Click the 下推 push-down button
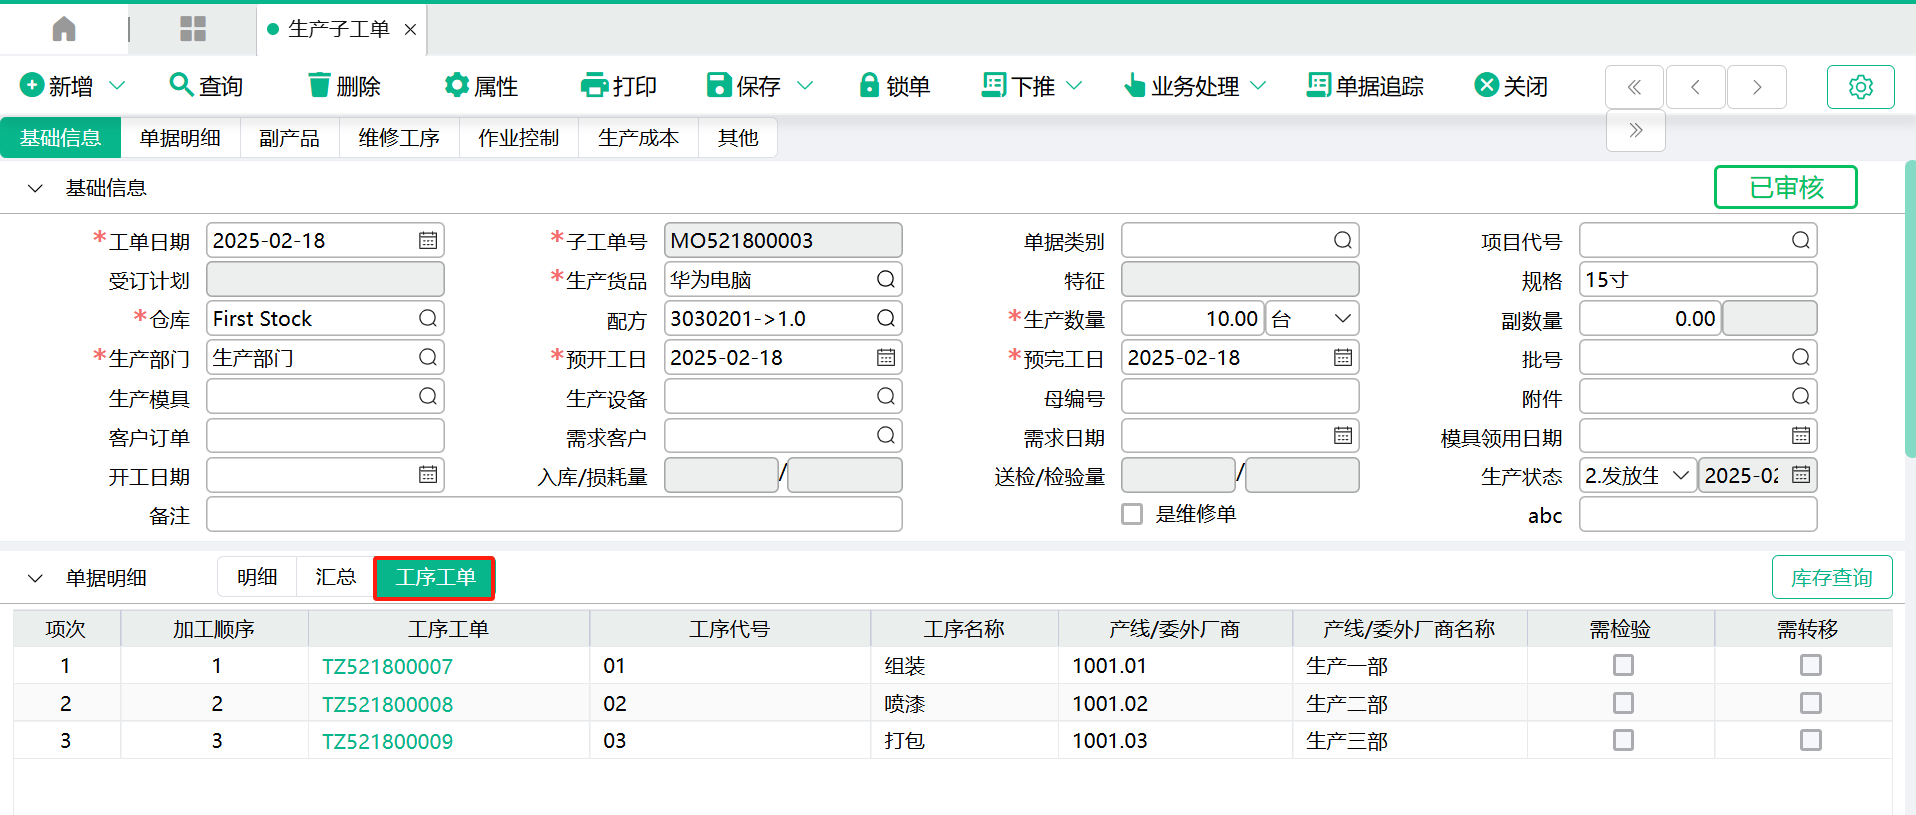The height and width of the screenshot is (815, 1916). click(1018, 86)
